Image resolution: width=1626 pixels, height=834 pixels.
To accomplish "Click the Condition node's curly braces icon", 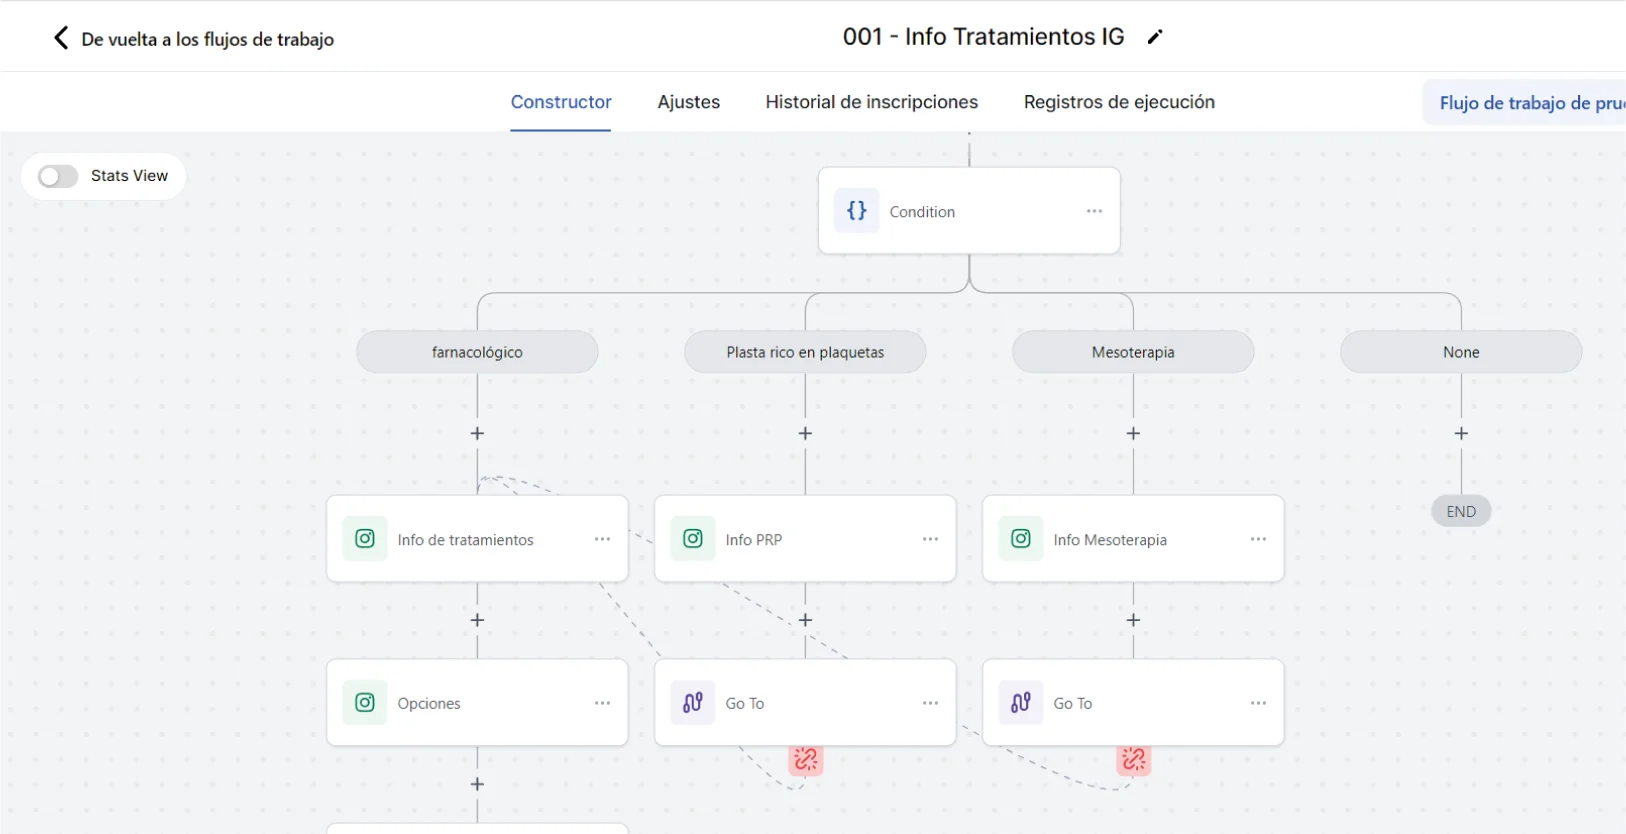I will (857, 211).
